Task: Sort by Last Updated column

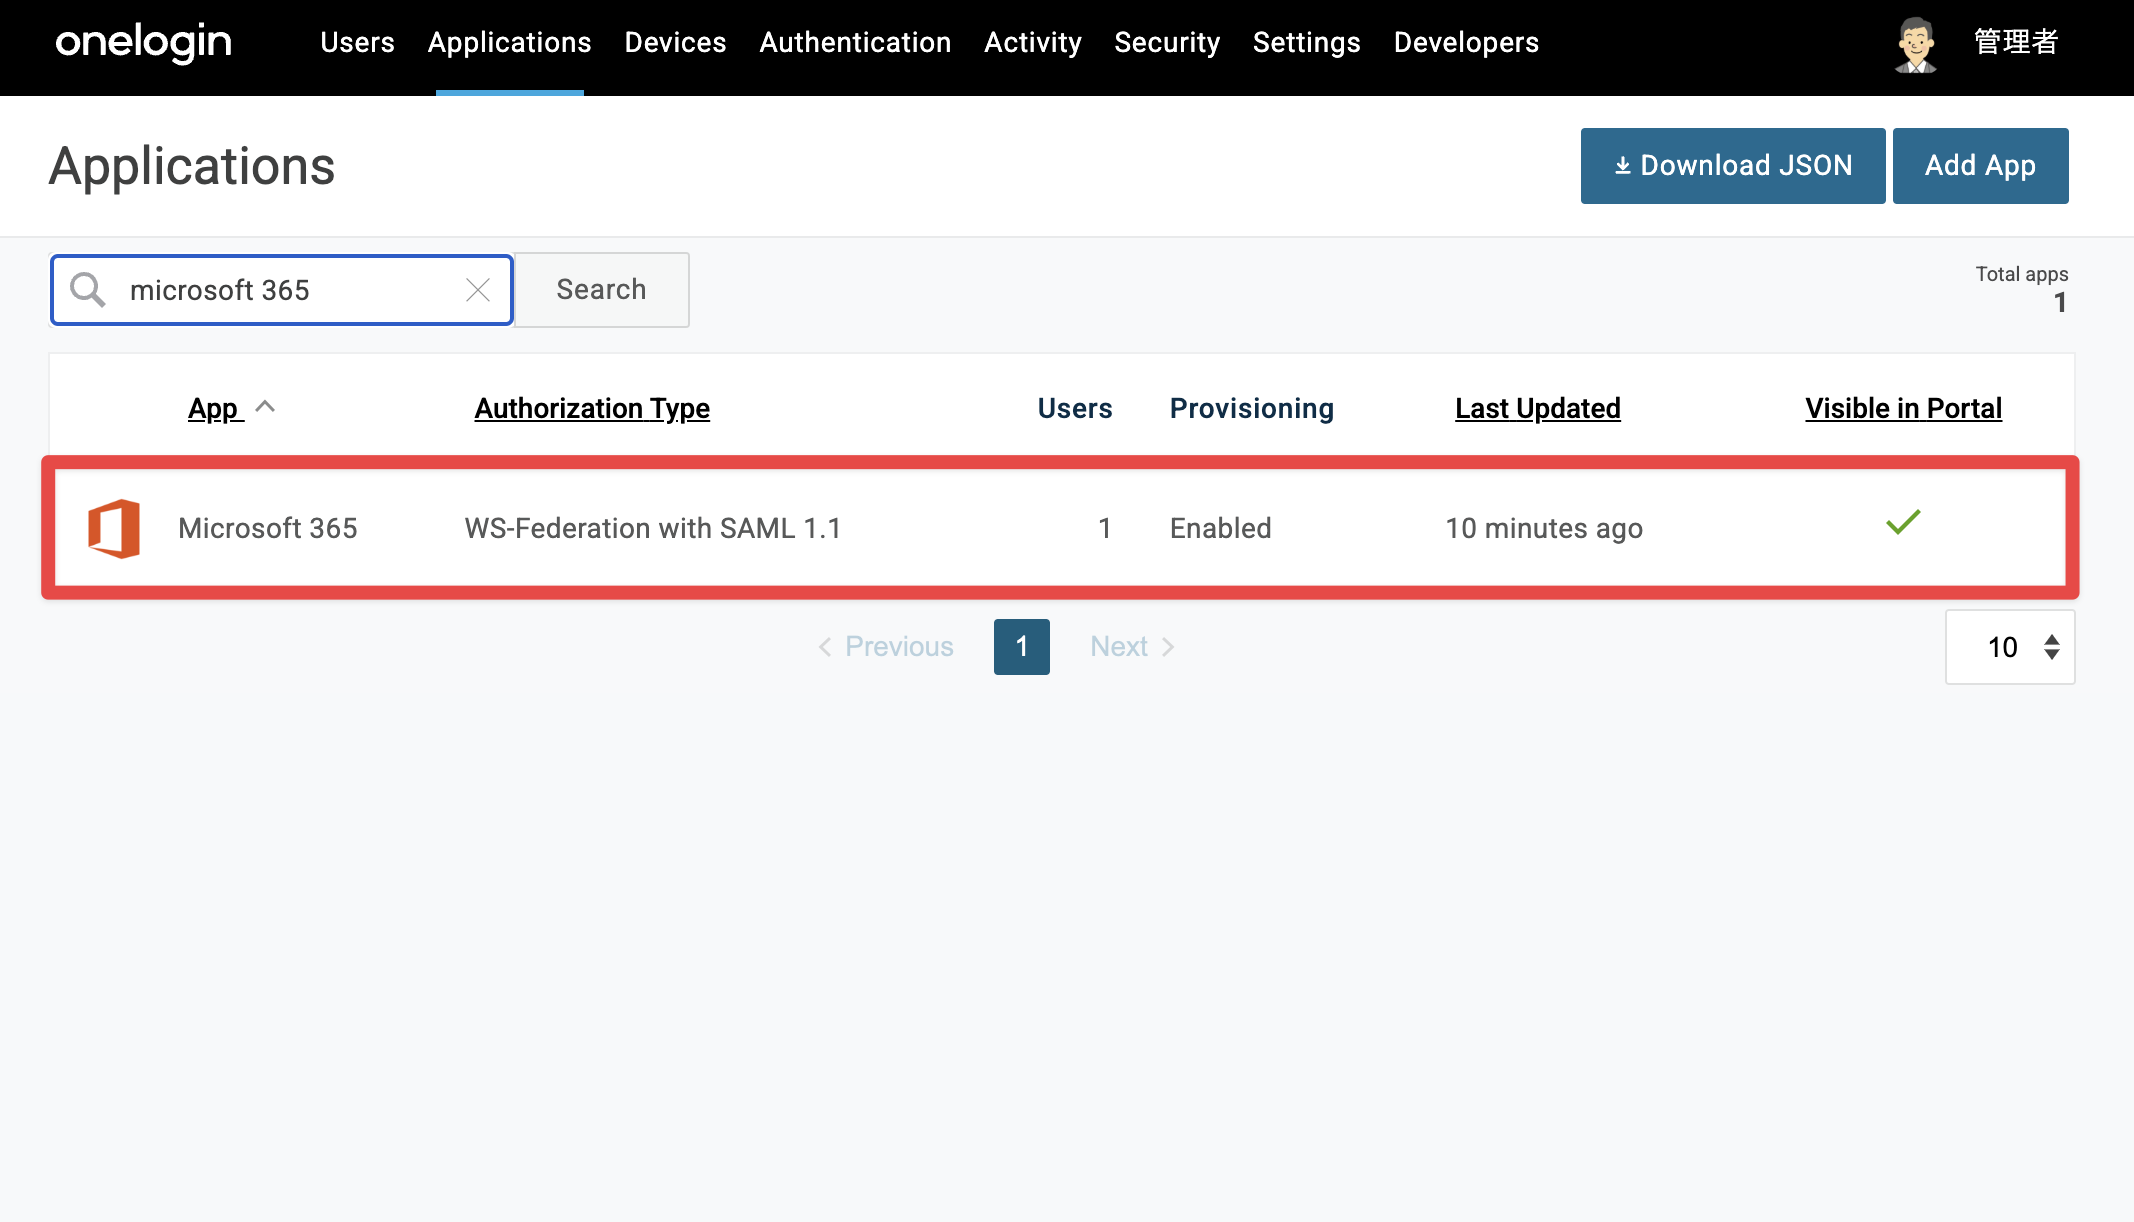Action: (x=1538, y=408)
